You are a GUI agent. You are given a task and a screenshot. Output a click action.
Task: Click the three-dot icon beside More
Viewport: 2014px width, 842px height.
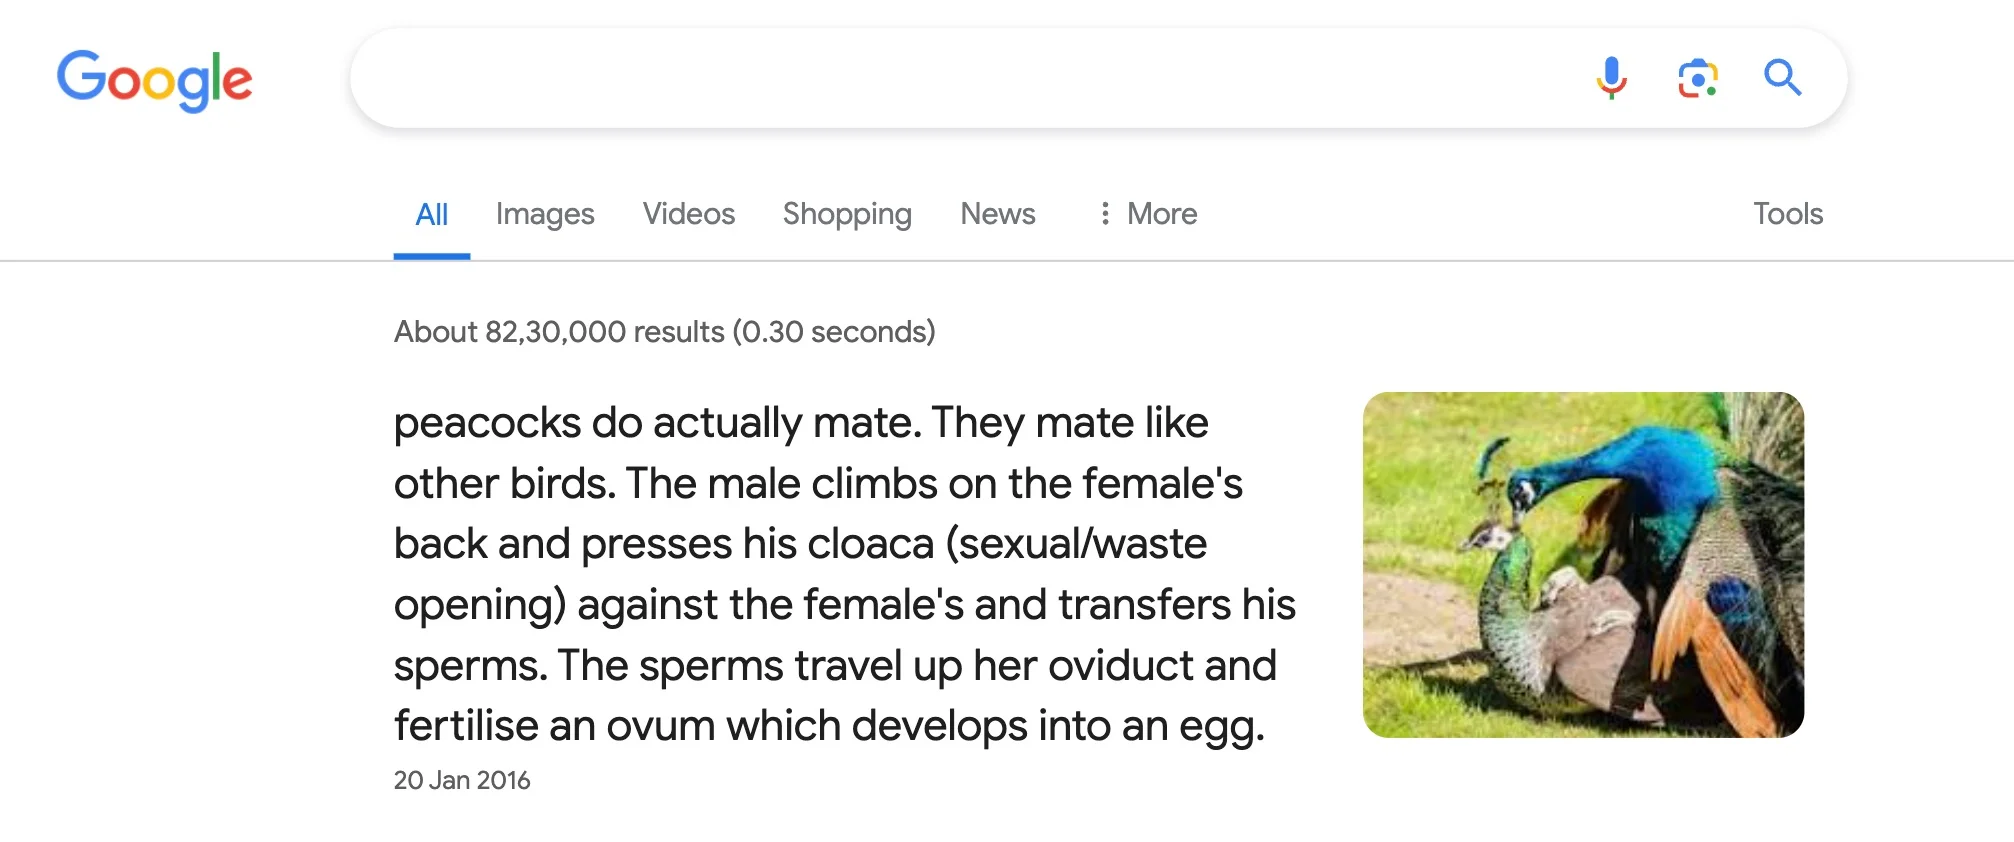tap(1104, 213)
